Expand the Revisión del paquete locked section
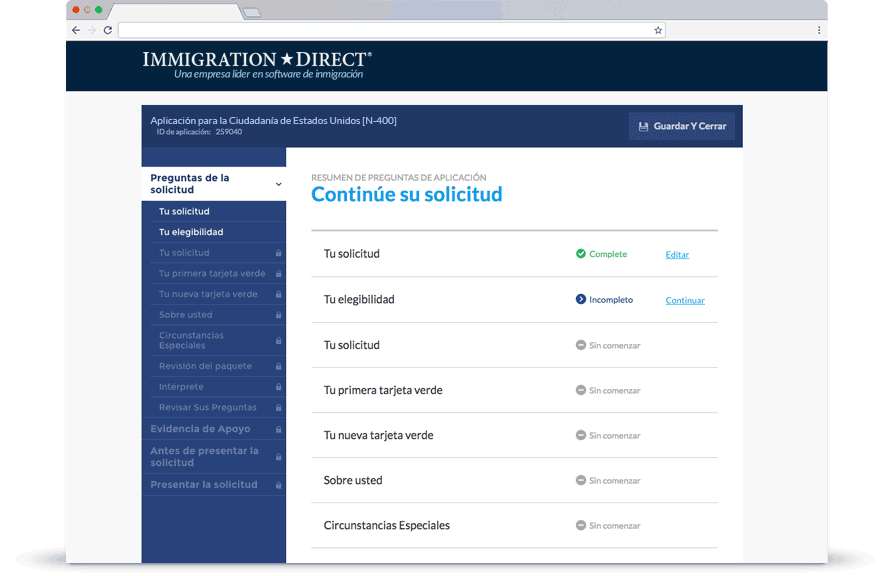 pos(206,366)
